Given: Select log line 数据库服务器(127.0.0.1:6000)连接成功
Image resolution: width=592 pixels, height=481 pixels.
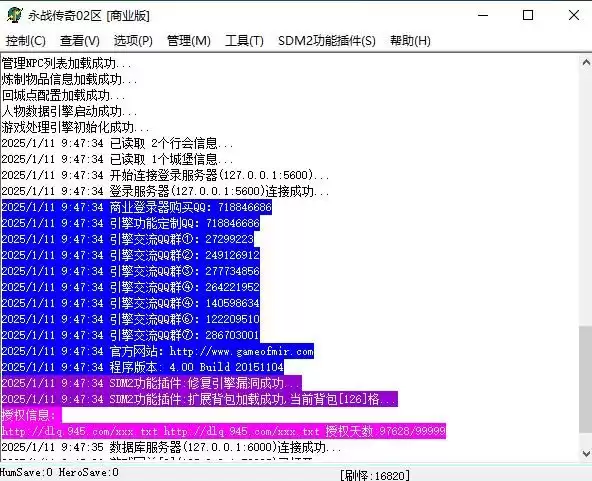Looking at the screenshot, I should pos(171,447).
